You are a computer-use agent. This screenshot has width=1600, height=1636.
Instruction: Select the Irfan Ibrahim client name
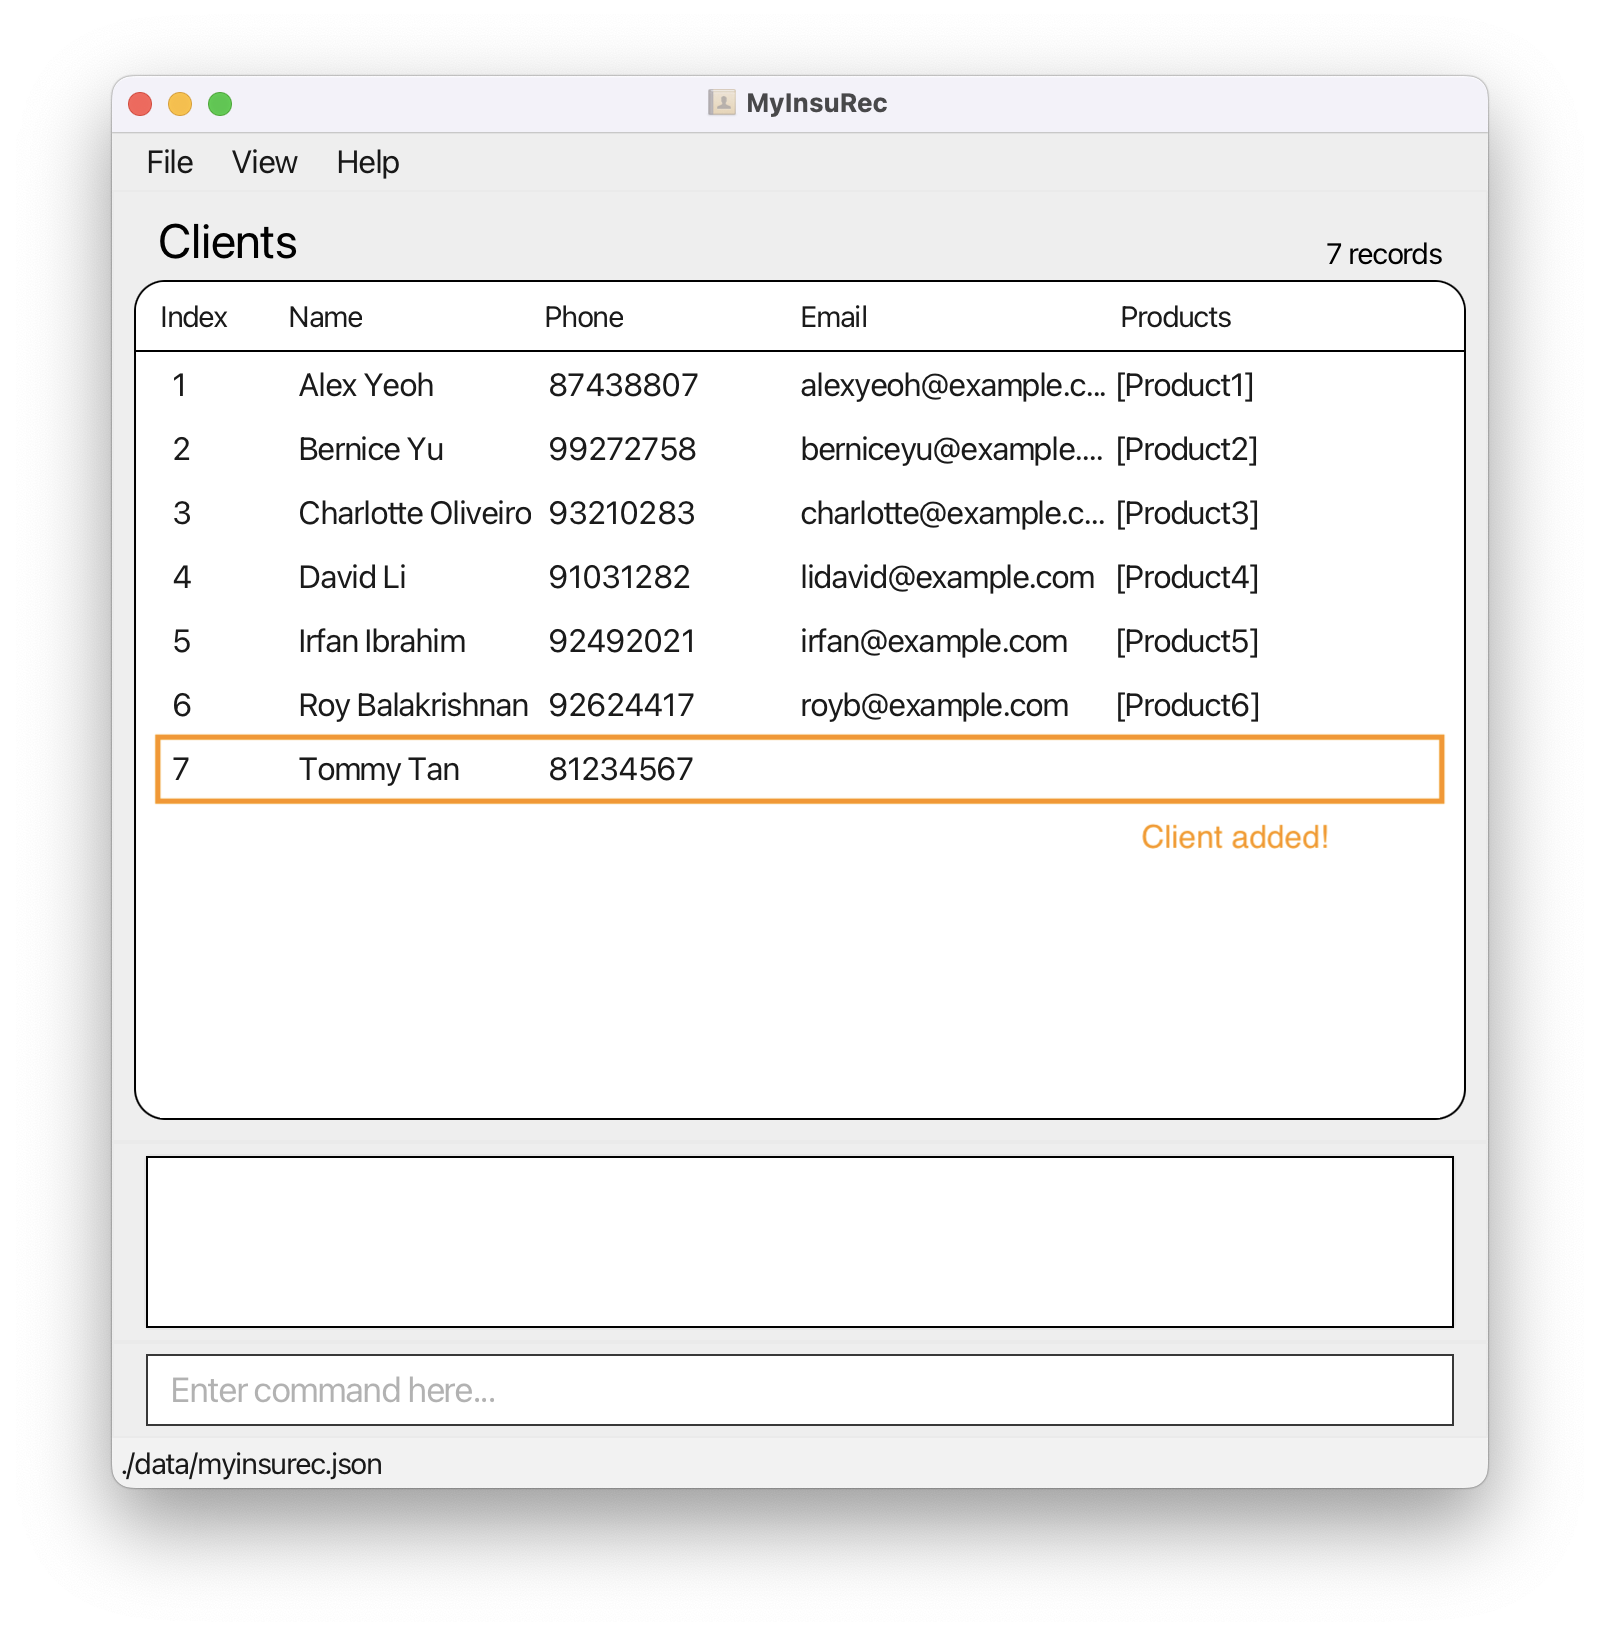point(382,641)
